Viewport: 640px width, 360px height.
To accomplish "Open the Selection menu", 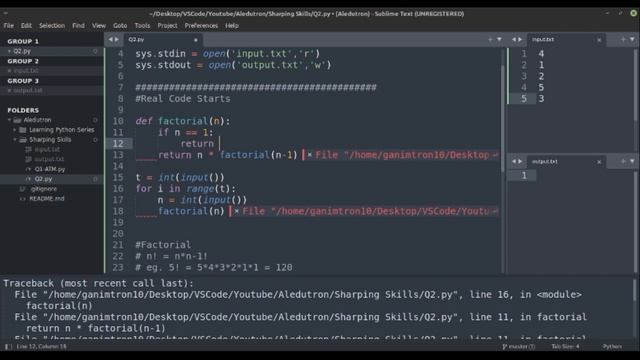I will tap(52, 26).
